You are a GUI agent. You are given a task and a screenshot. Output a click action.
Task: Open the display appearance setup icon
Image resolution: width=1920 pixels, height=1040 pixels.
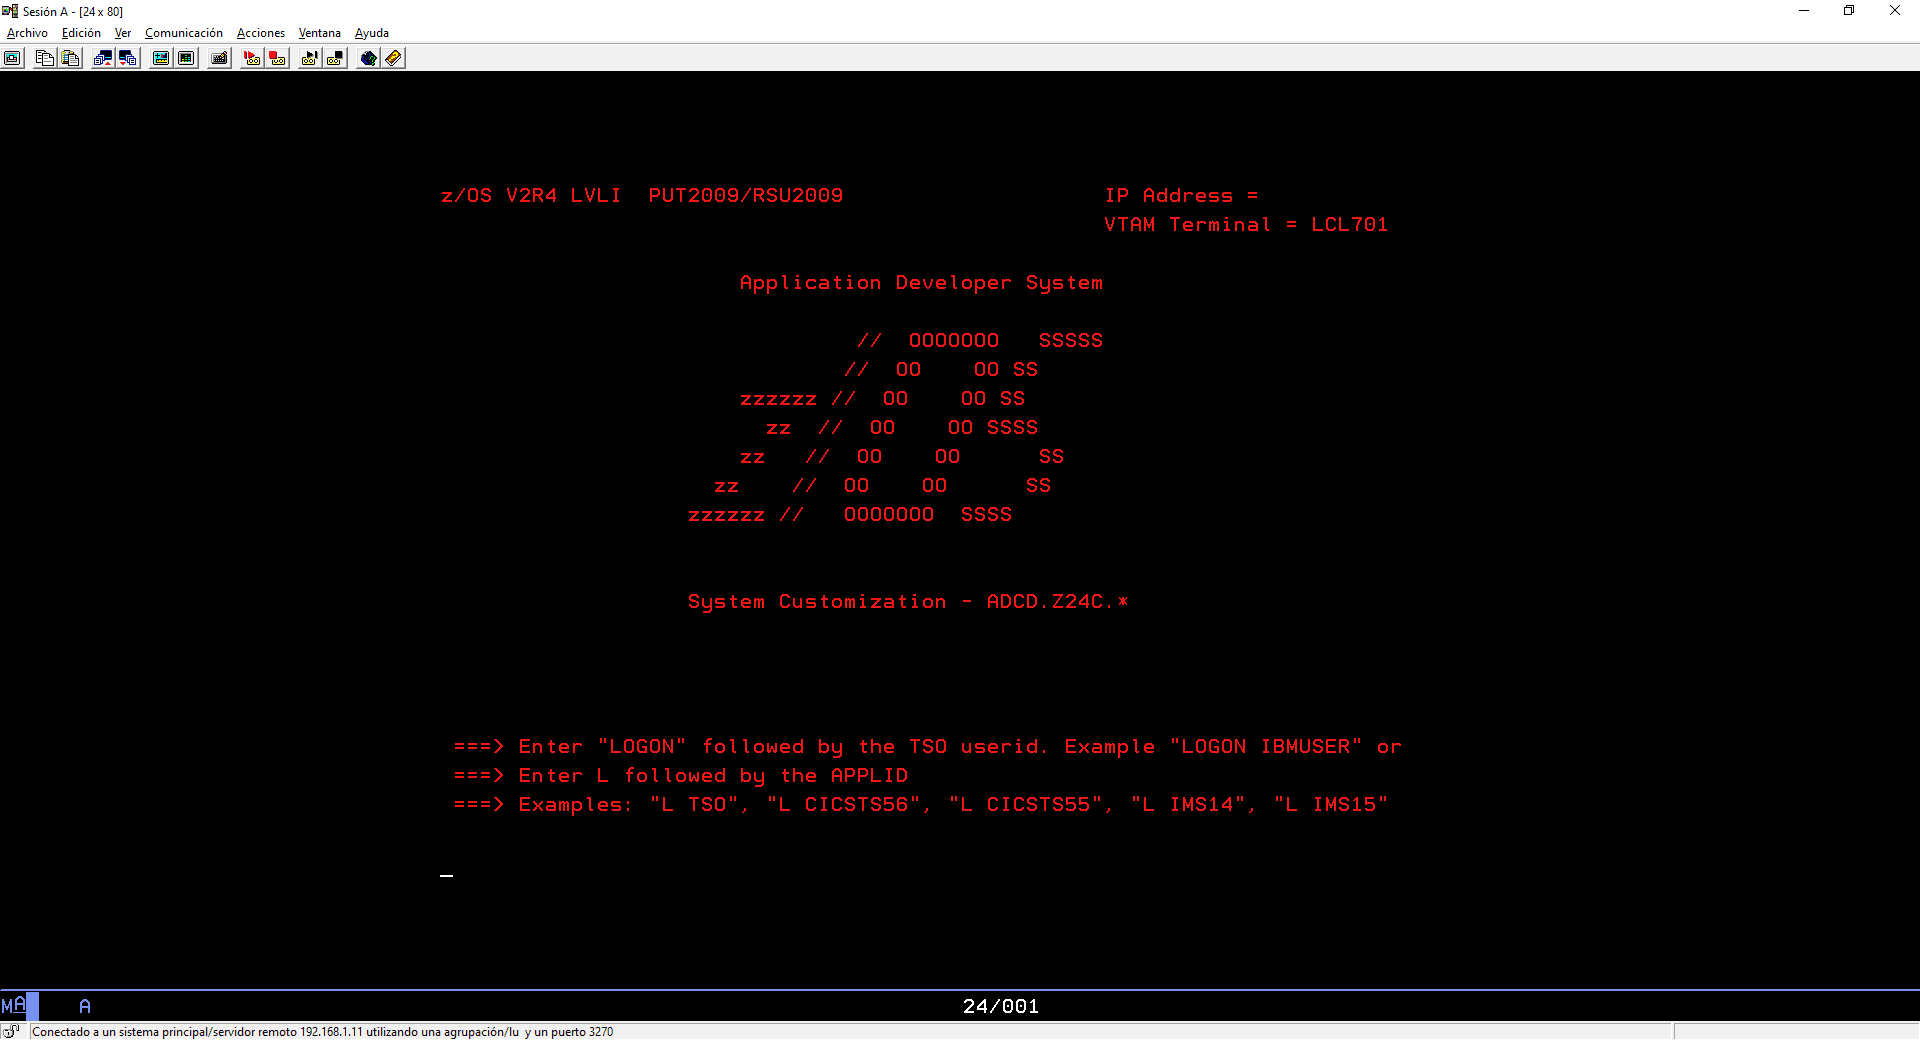pos(160,58)
